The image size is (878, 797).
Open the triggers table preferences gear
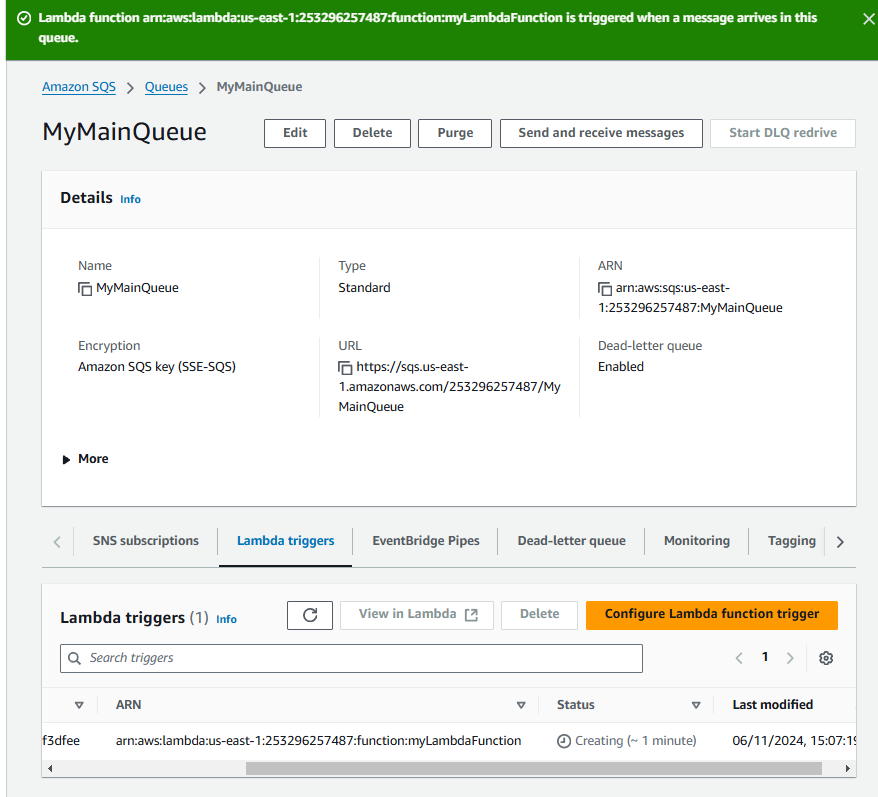coord(826,658)
